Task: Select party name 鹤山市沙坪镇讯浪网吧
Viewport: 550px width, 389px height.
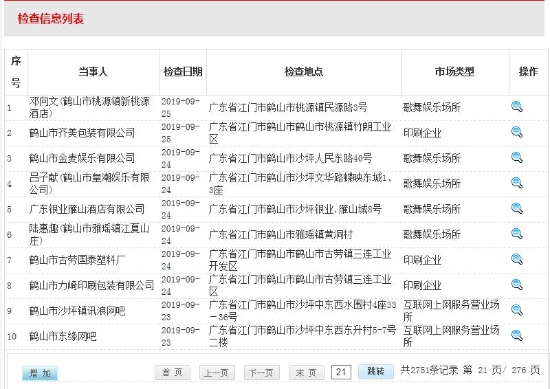Action: [77, 311]
